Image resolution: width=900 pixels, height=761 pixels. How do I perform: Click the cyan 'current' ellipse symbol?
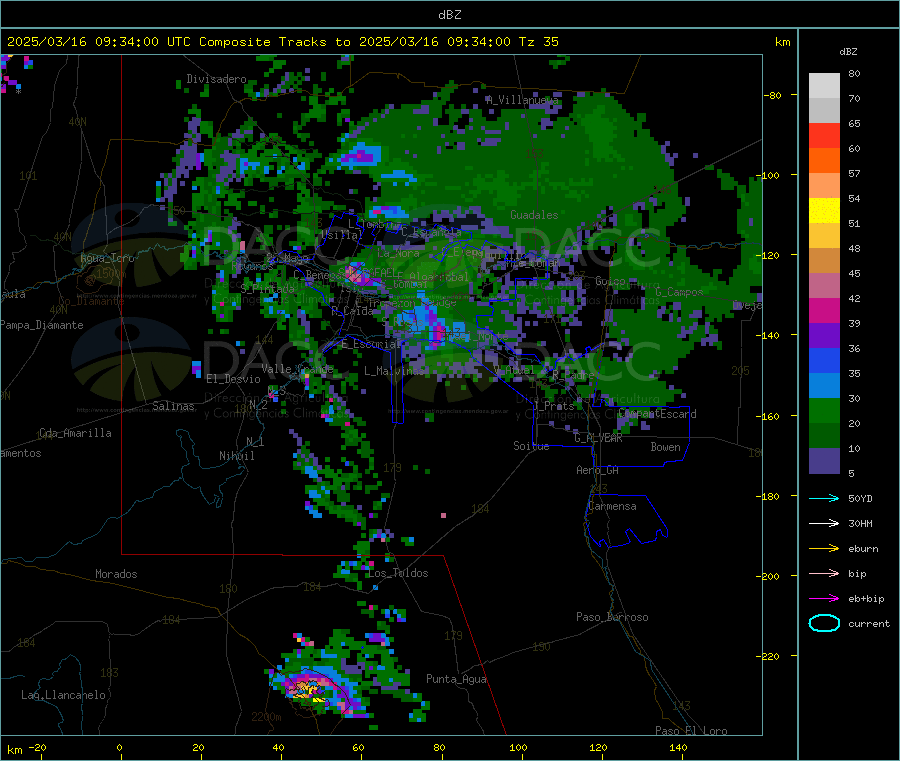[824, 623]
